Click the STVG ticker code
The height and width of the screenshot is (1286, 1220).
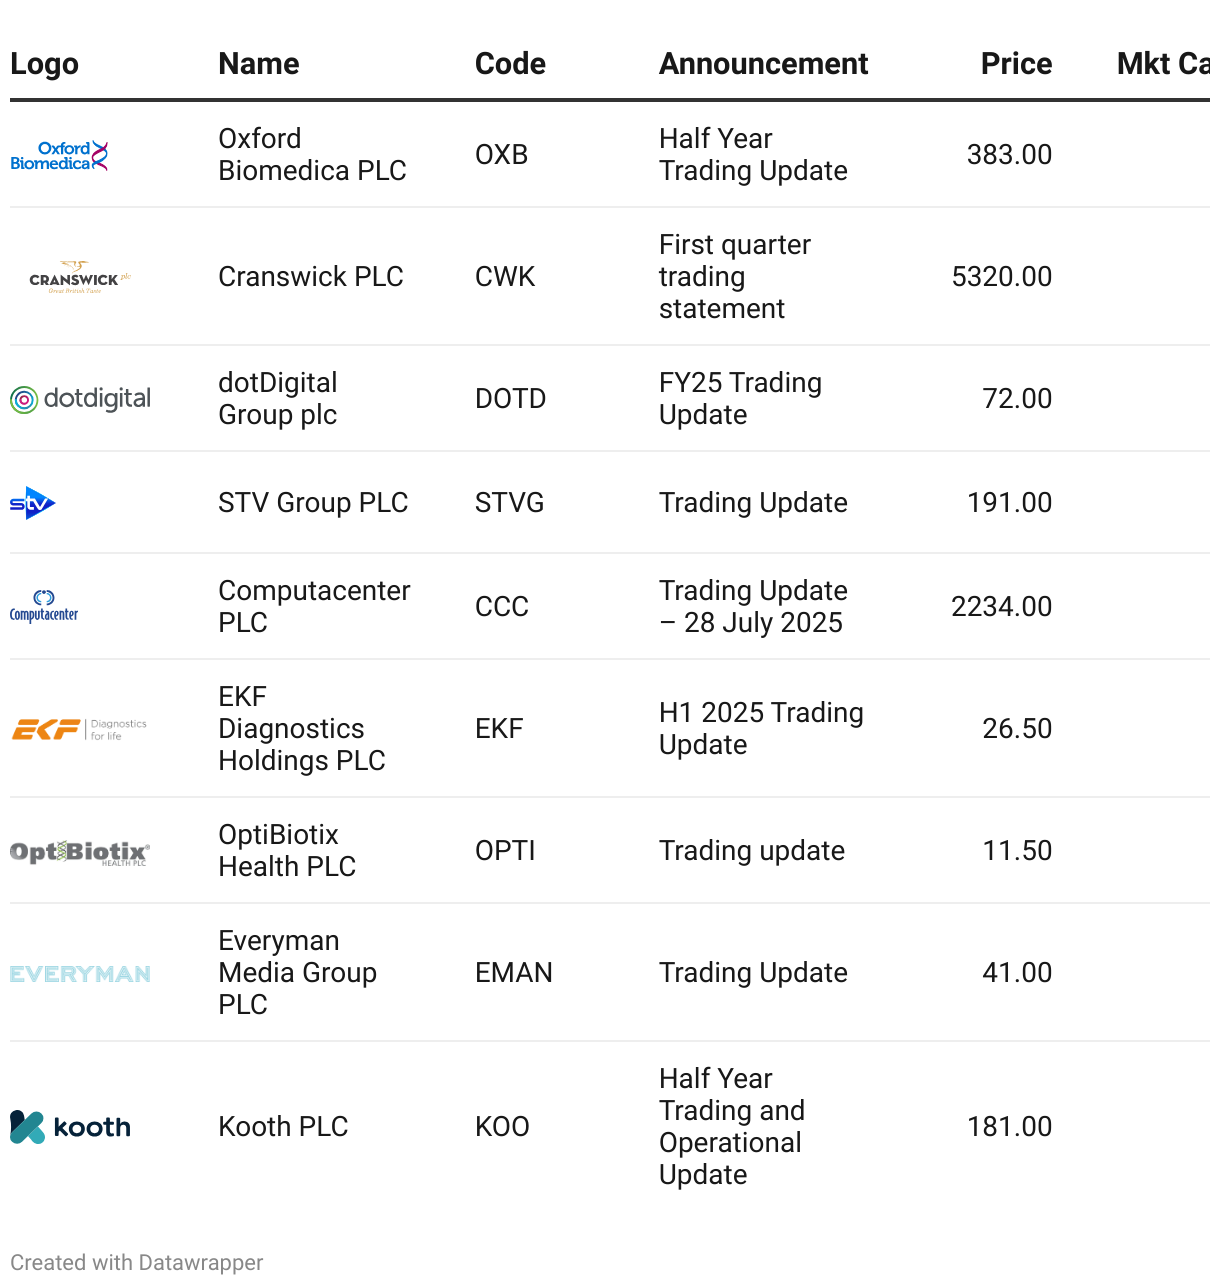pyautogui.click(x=509, y=503)
